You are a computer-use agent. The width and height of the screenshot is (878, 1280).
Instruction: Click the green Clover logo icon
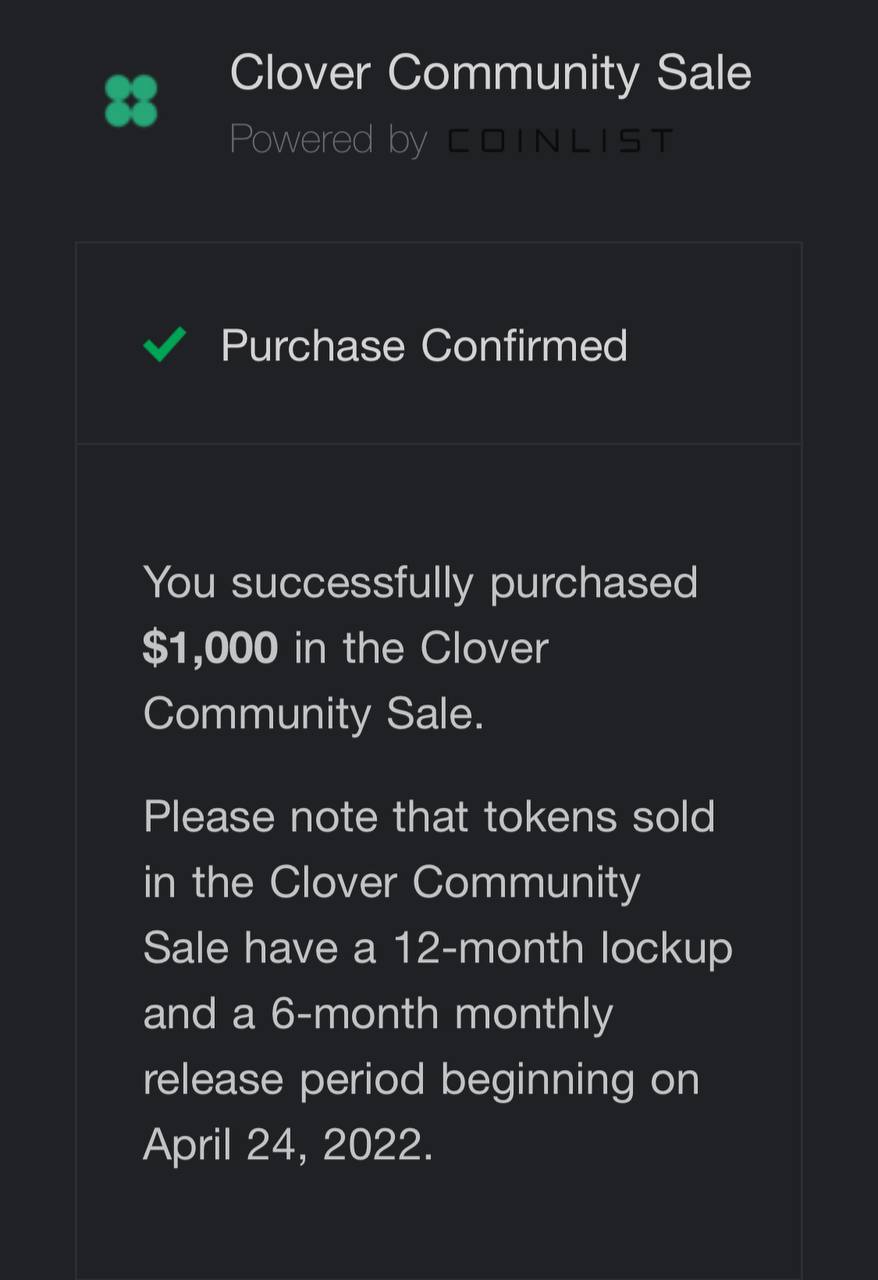pyautogui.click(x=131, y=100)
